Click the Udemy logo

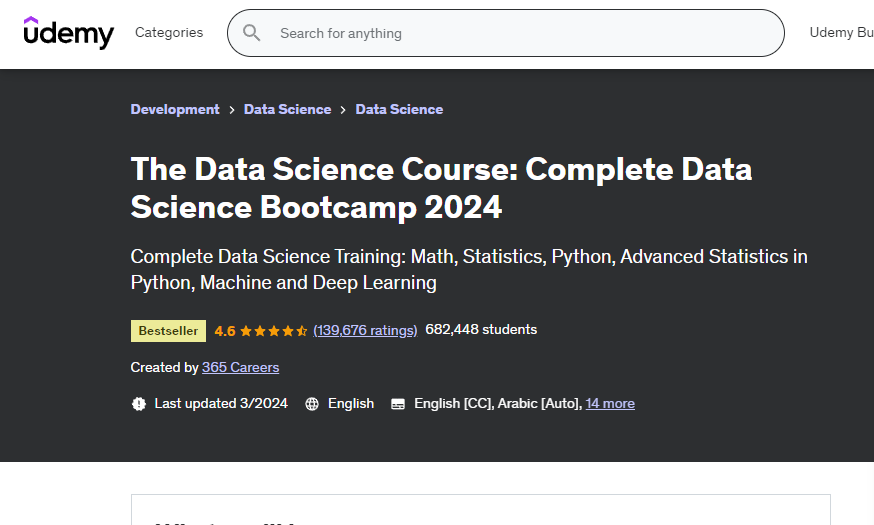click(x=69, y=33)
